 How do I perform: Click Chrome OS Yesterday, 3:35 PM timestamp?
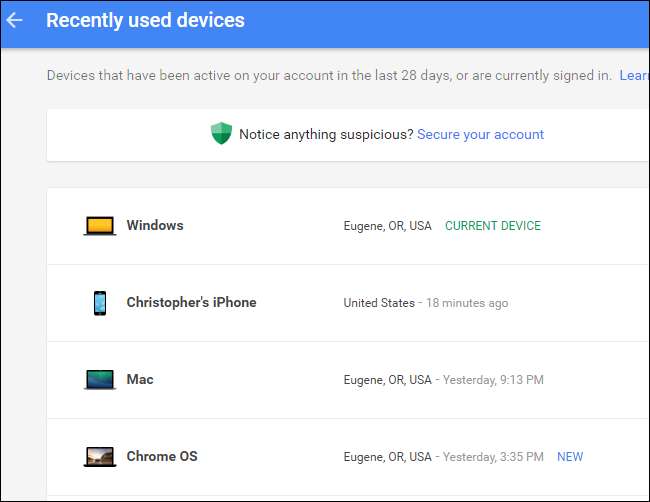tap(495, 457)
